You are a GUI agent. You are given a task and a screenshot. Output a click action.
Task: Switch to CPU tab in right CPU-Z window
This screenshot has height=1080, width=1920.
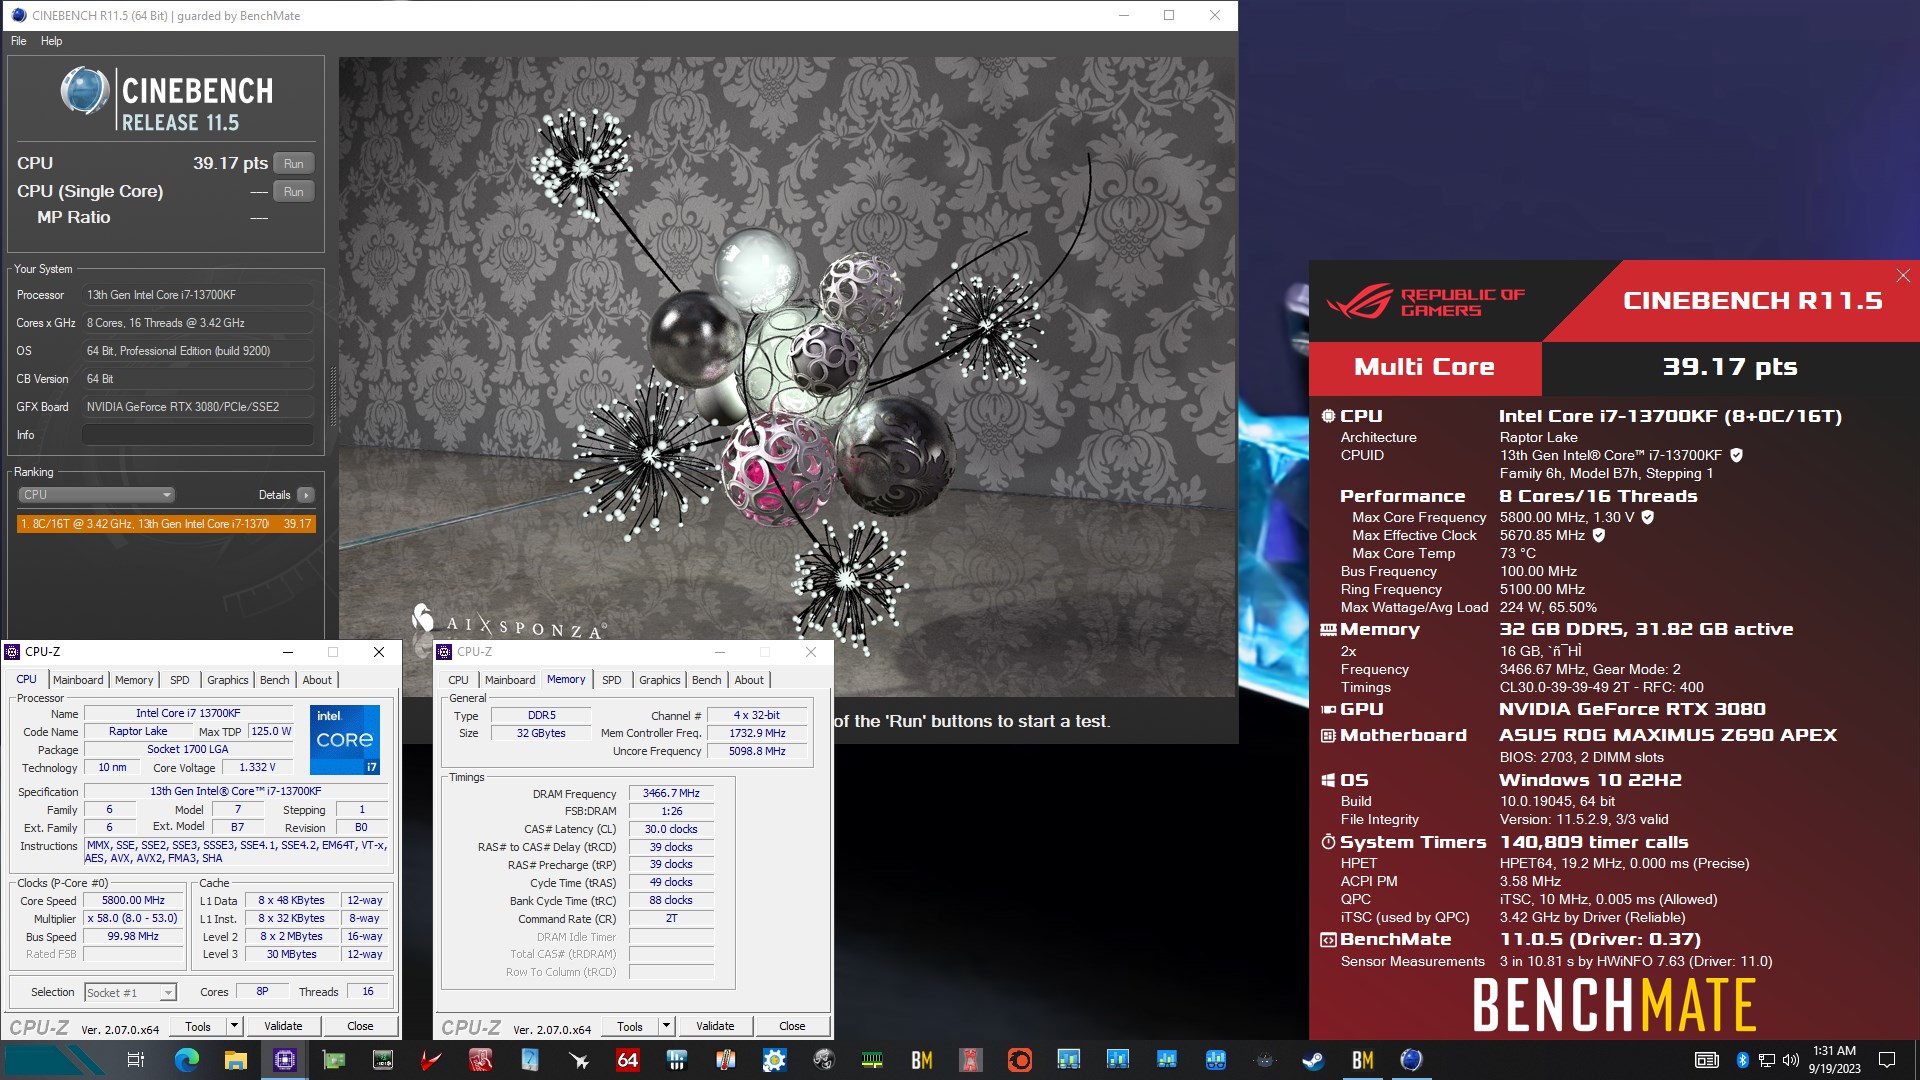click(458, 680)
